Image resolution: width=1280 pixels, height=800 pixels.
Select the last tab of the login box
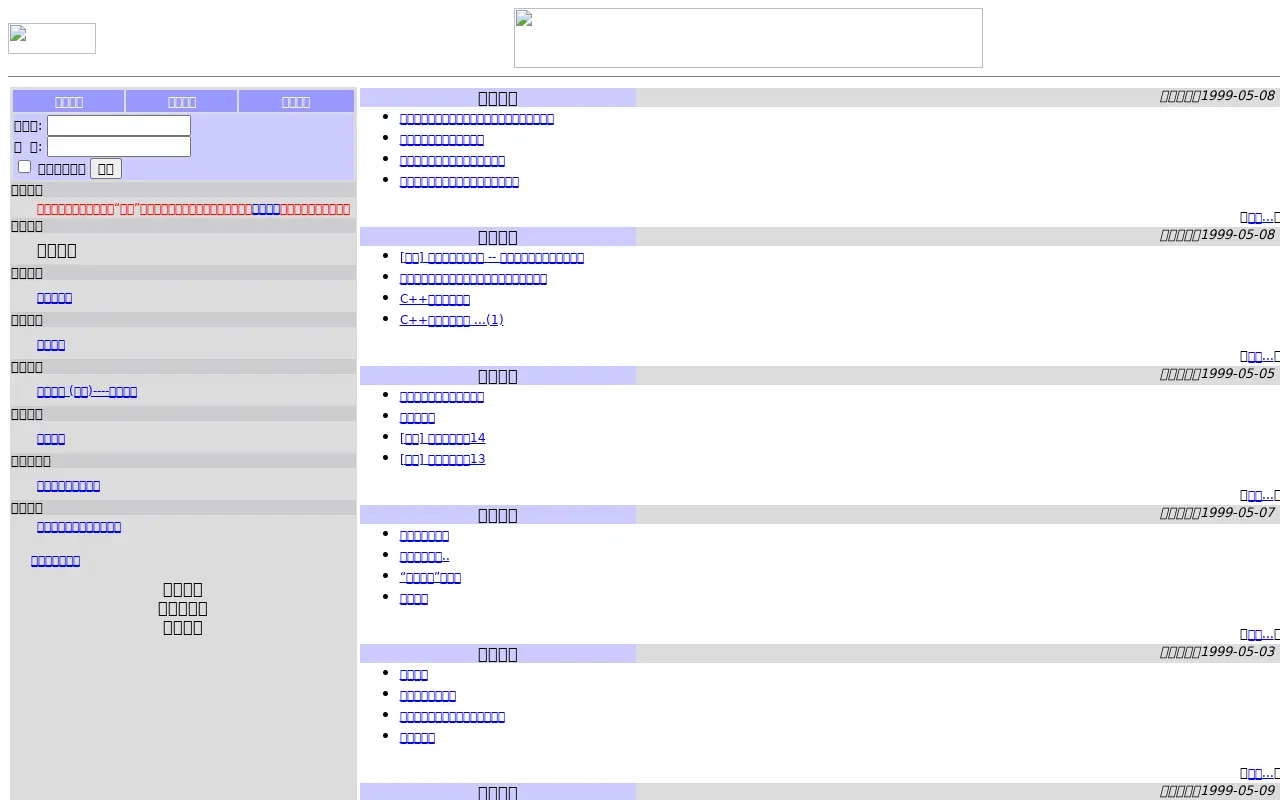(296, 102)
